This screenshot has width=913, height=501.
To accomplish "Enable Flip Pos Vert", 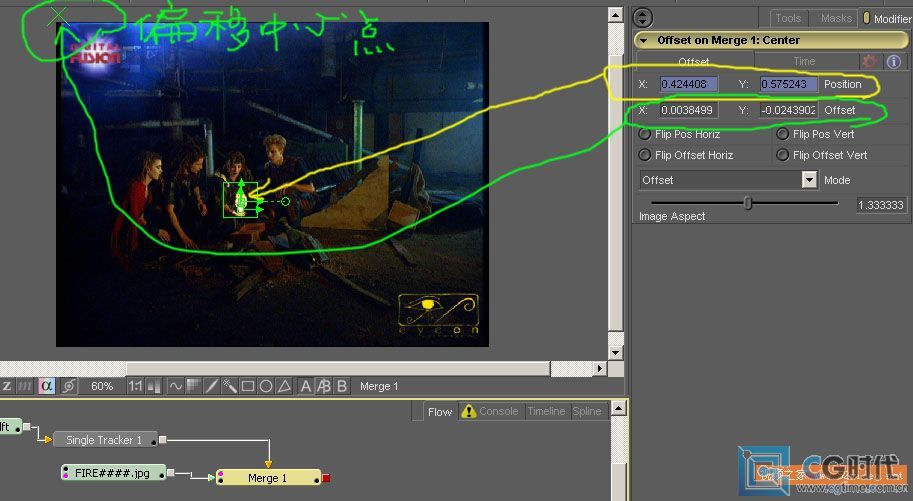I will (783, 134).
